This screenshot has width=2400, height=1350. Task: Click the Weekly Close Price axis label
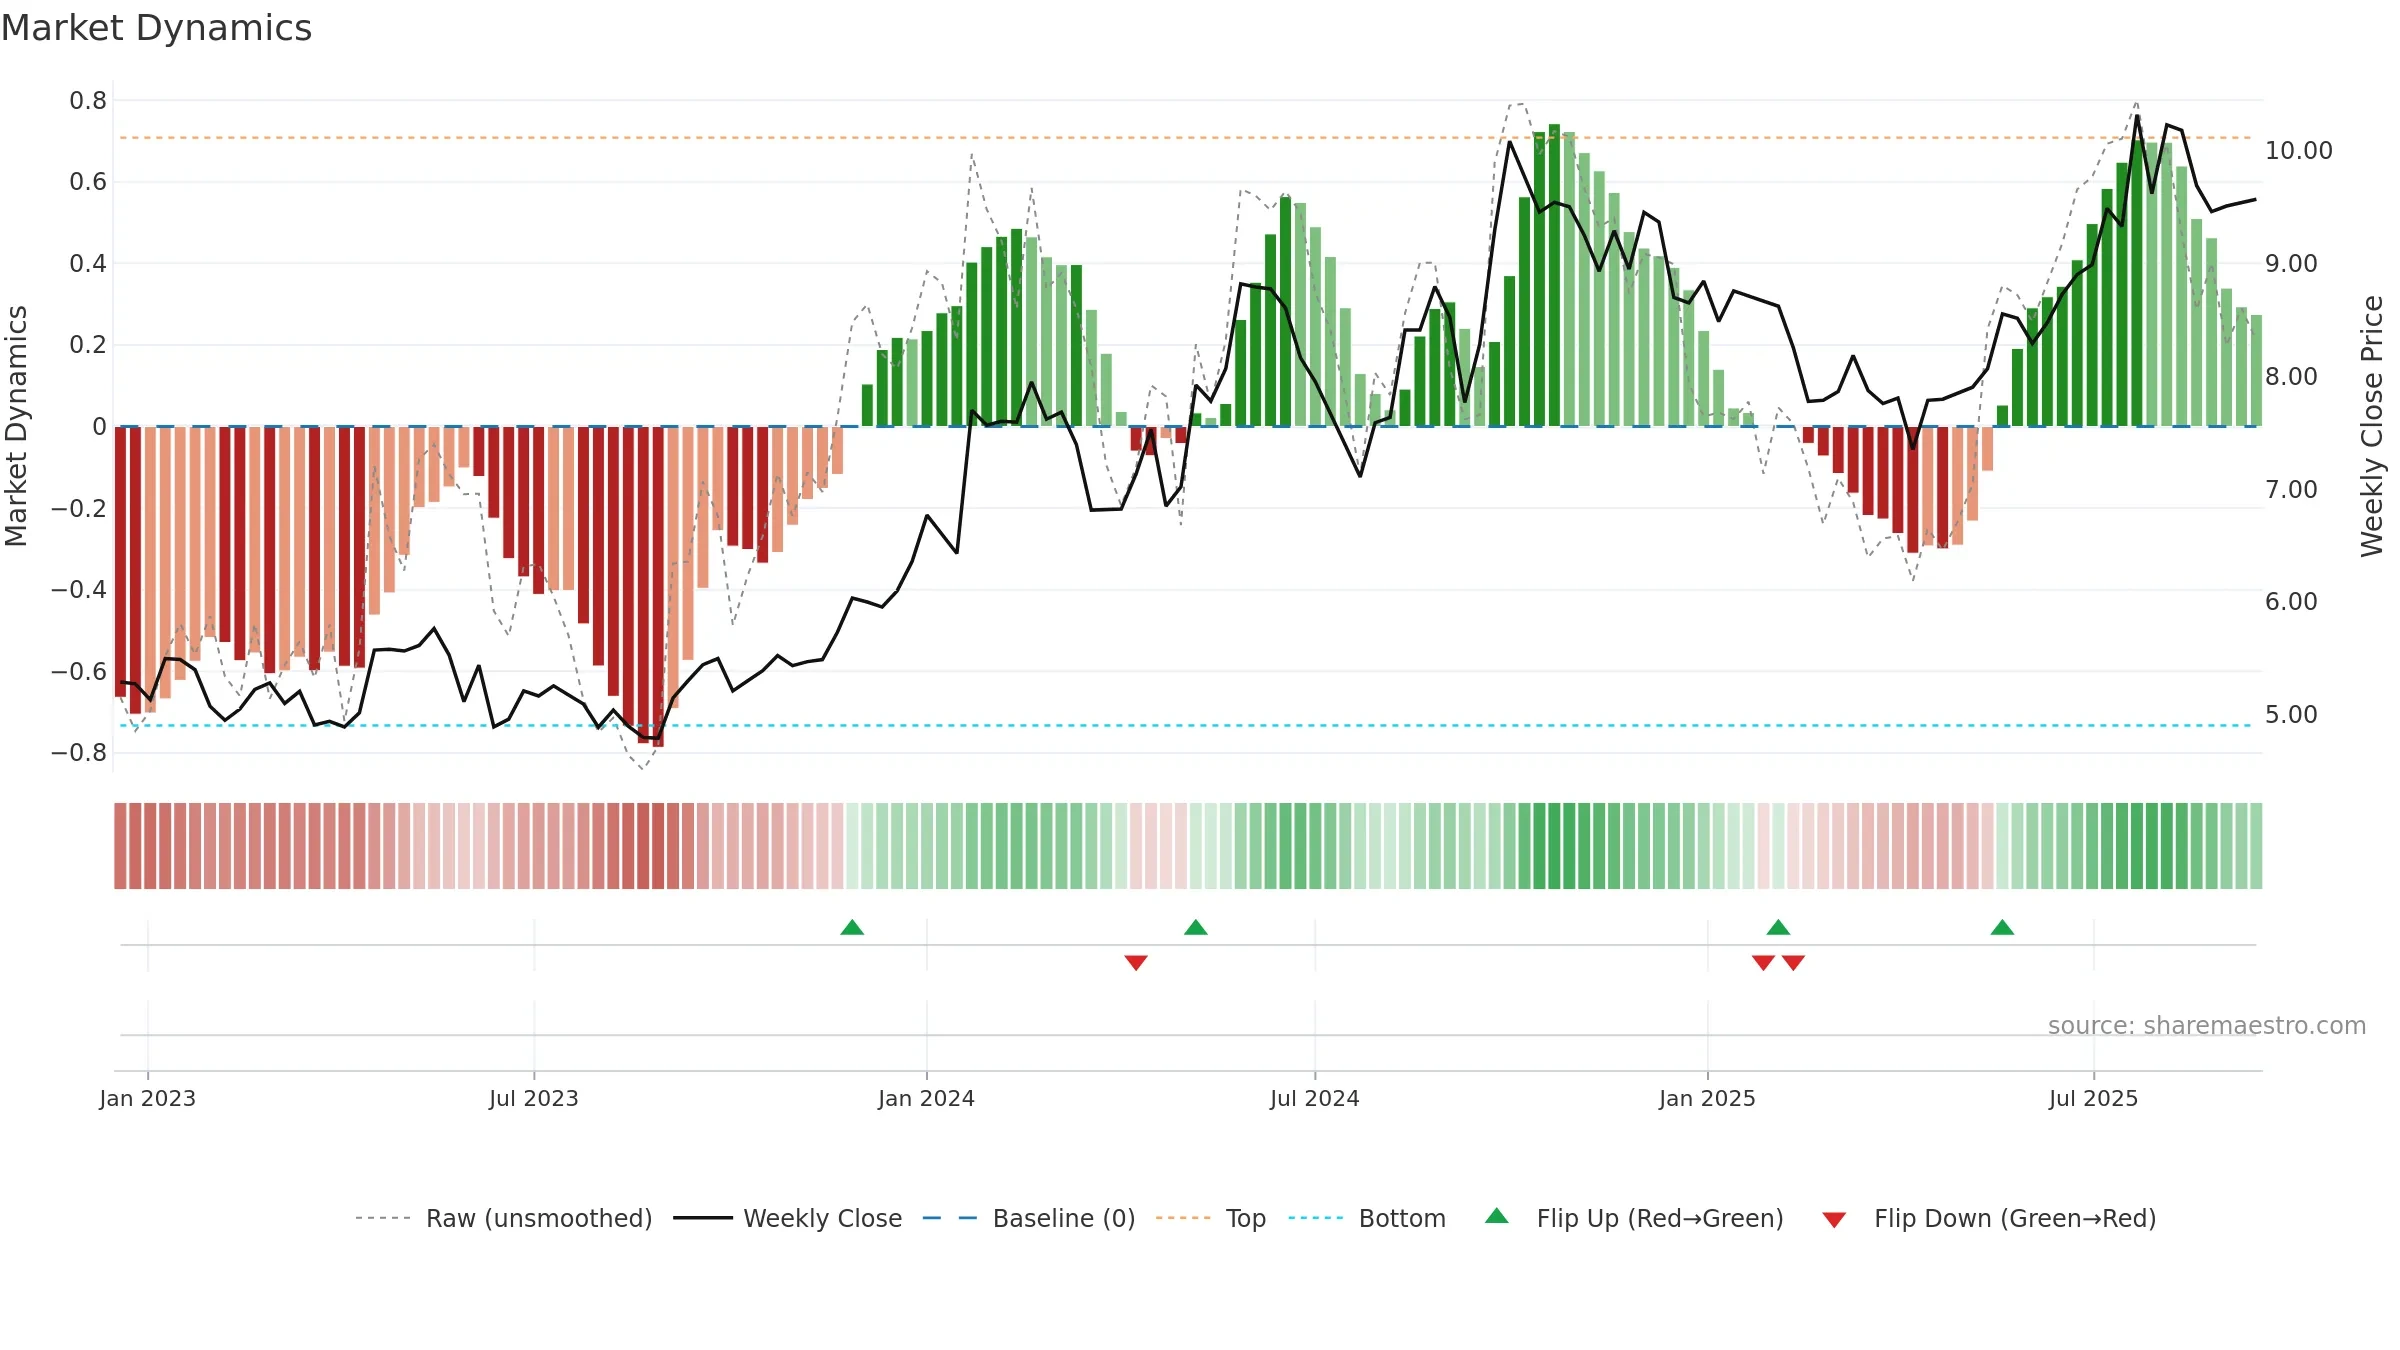(x=2372, y=426)
